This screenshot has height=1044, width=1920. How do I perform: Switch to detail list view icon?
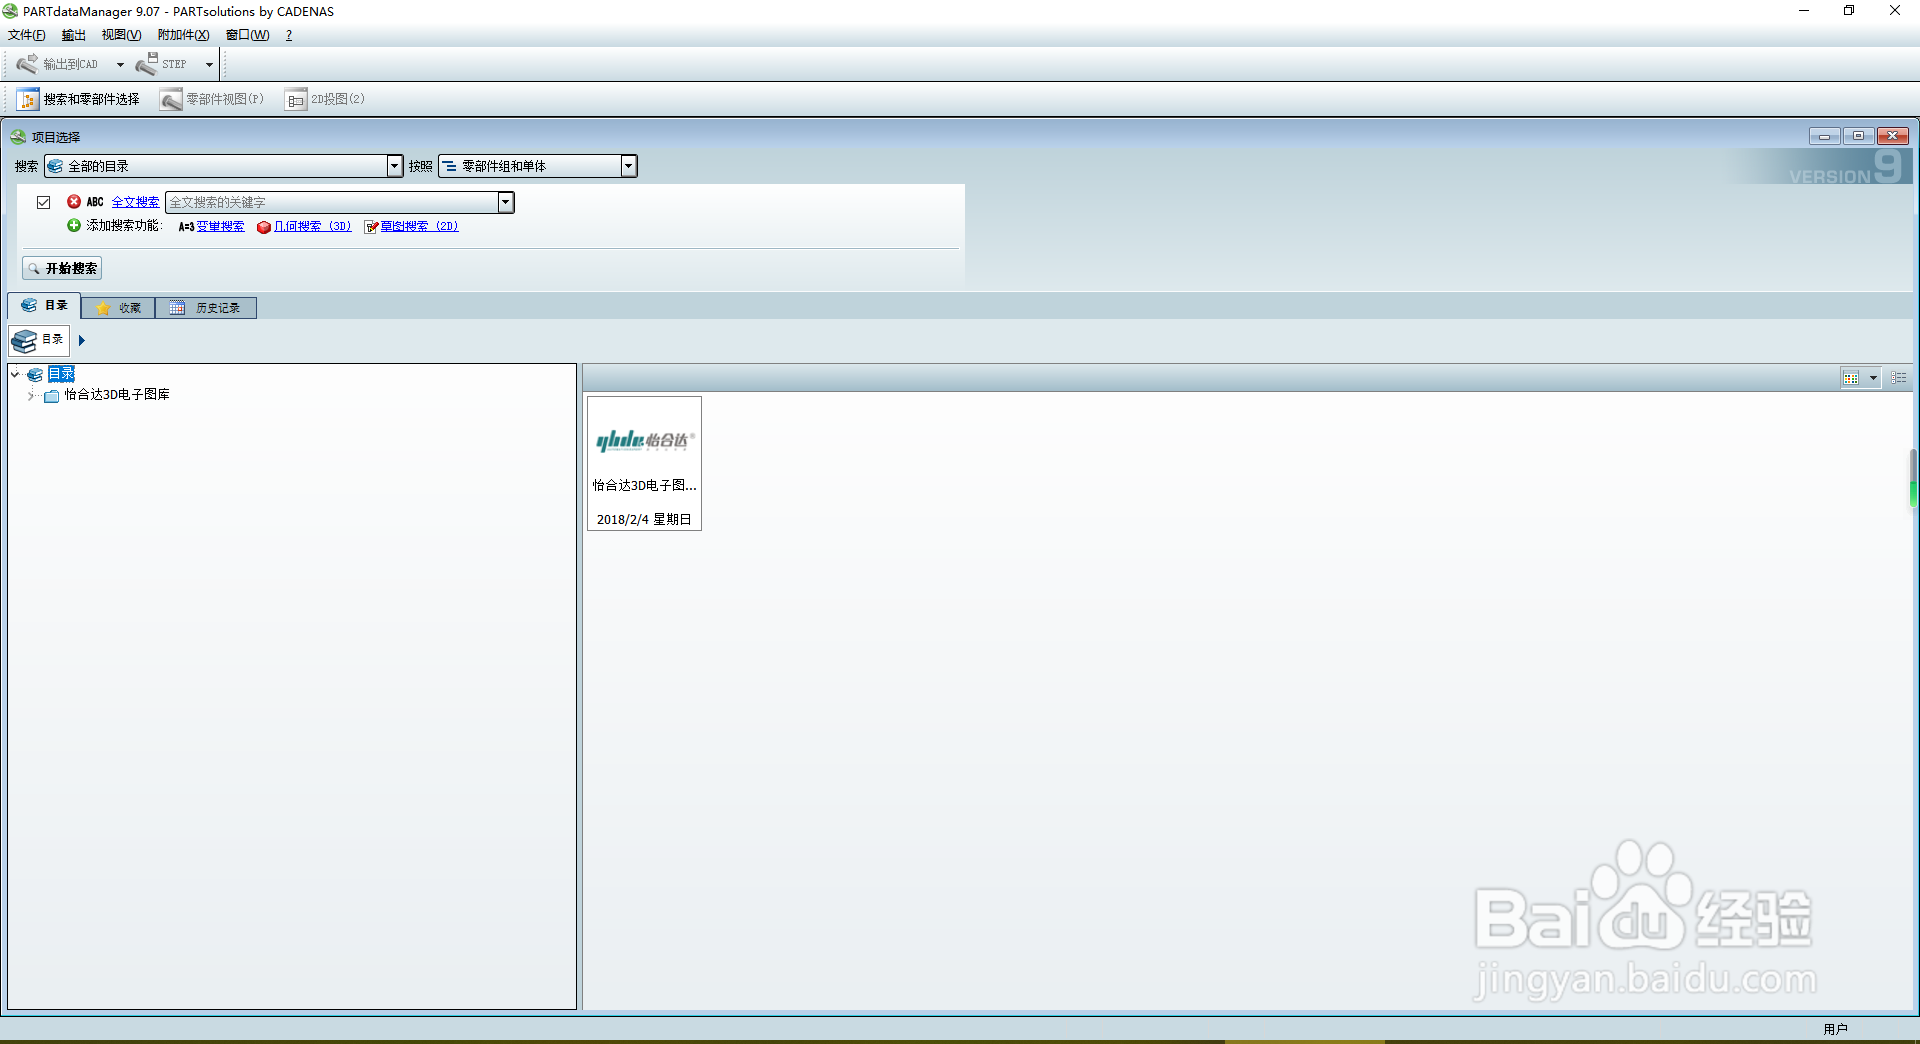(x=1900, y=377)
